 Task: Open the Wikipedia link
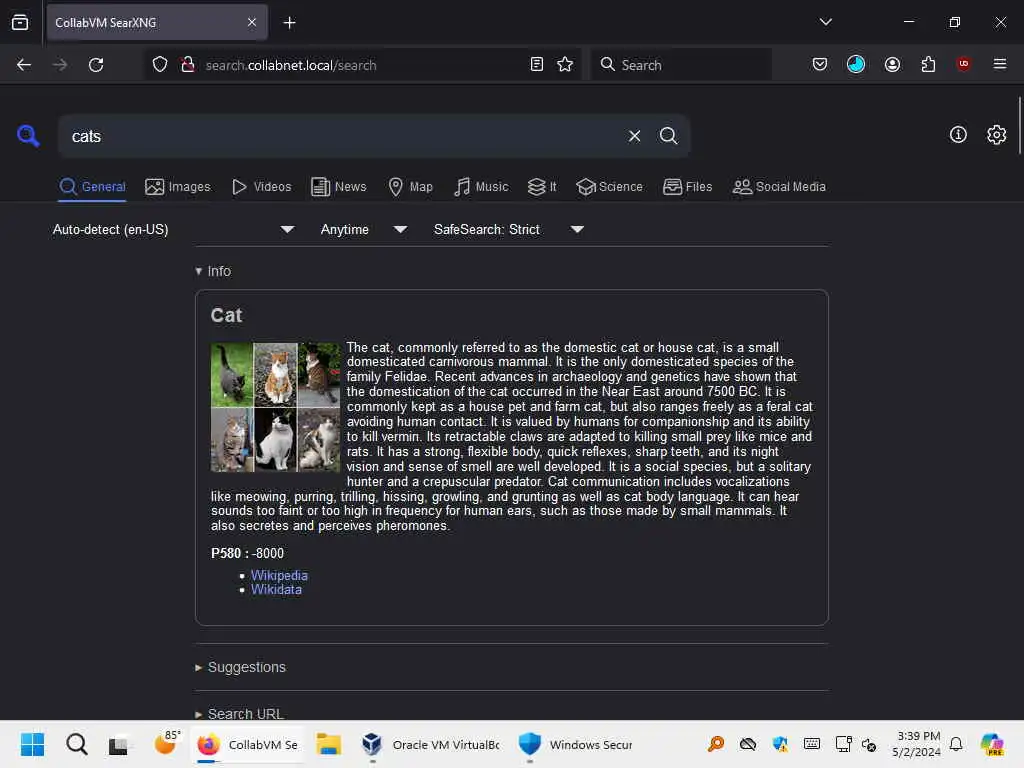279,575
